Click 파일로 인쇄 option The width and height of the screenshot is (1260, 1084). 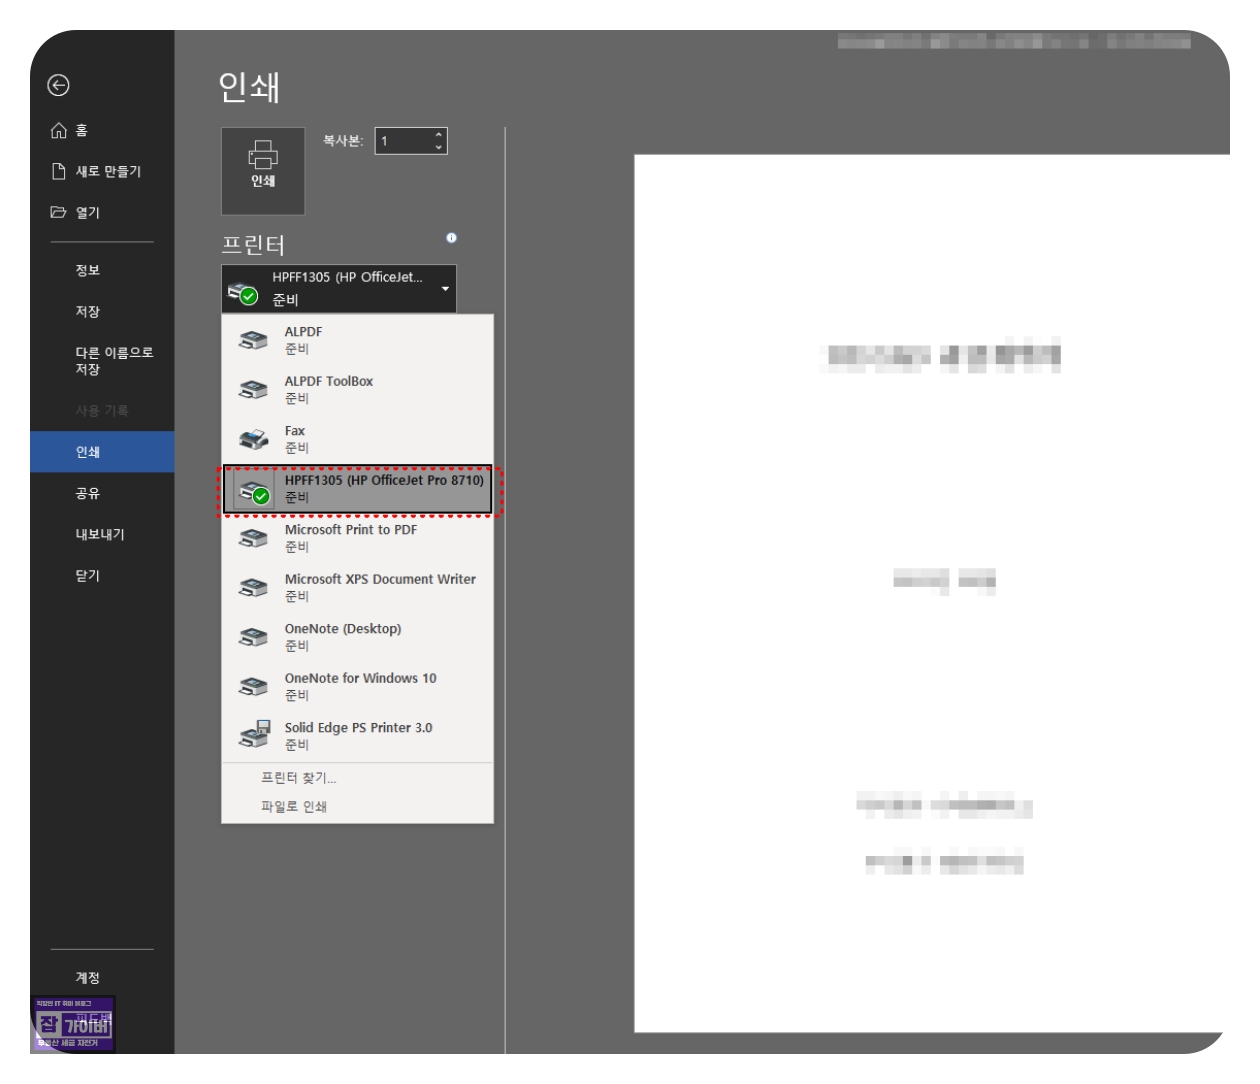[x=294, y=807]
